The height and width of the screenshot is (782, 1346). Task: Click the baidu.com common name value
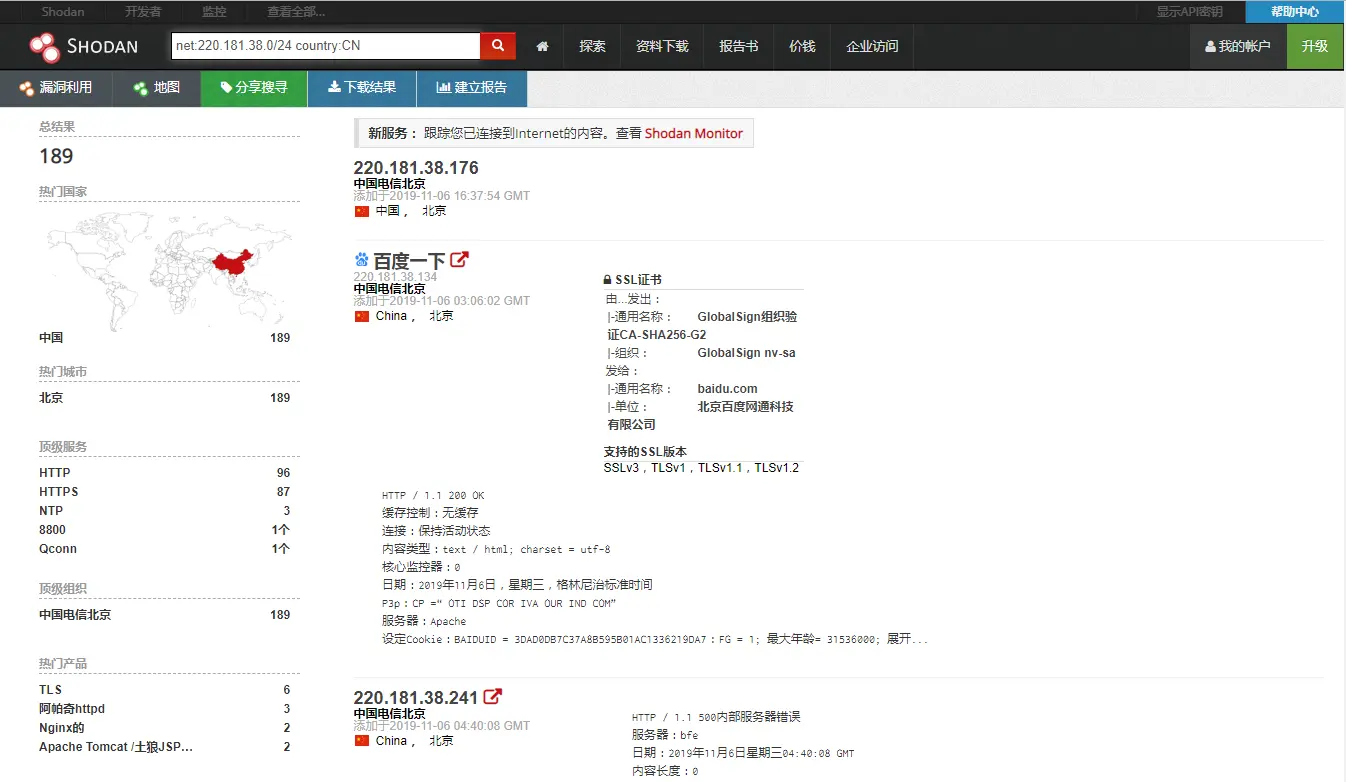coord(727,389)
